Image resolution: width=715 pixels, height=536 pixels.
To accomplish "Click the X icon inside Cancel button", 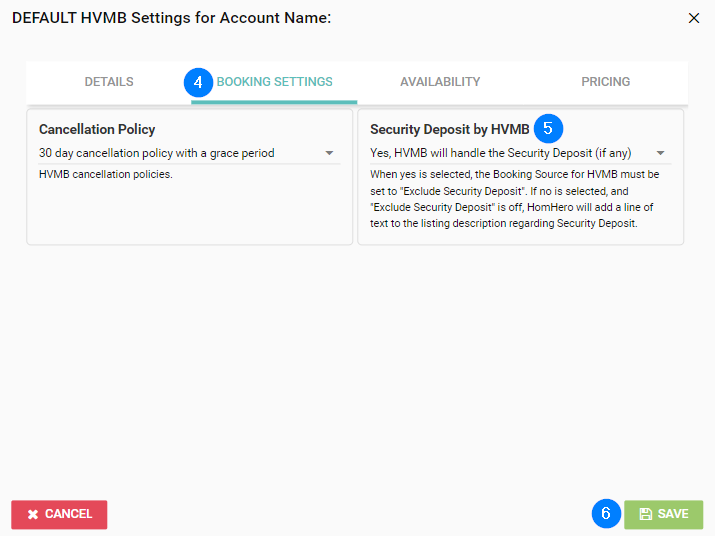I will coord(33,514).
